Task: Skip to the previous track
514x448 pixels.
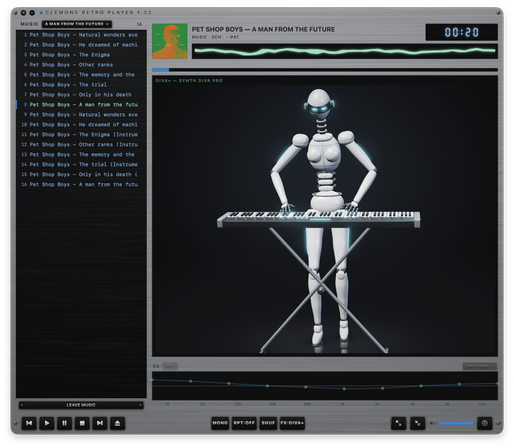Action: point(29,423)
